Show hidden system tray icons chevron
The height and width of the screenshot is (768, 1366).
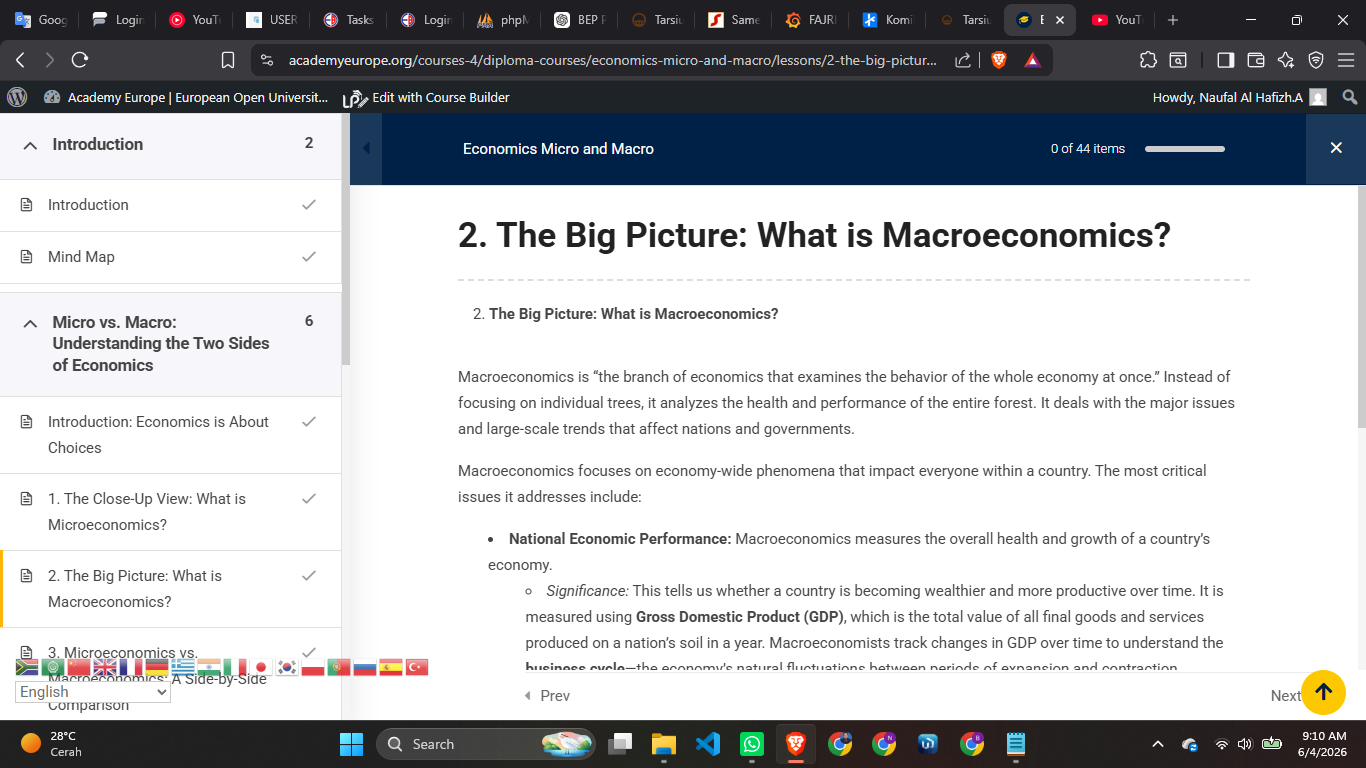click(x=1158, y=744)
